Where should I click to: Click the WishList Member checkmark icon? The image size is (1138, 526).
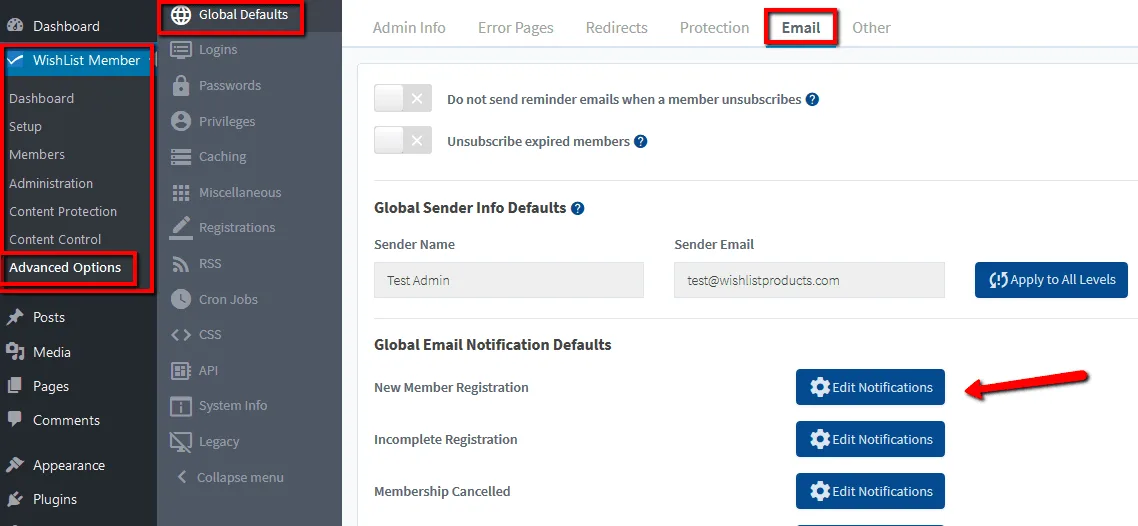(x=17, y=60)
